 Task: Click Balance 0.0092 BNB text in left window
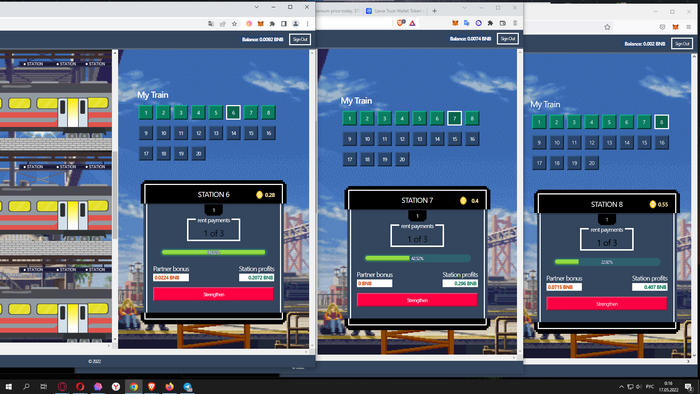coord(262,39)
